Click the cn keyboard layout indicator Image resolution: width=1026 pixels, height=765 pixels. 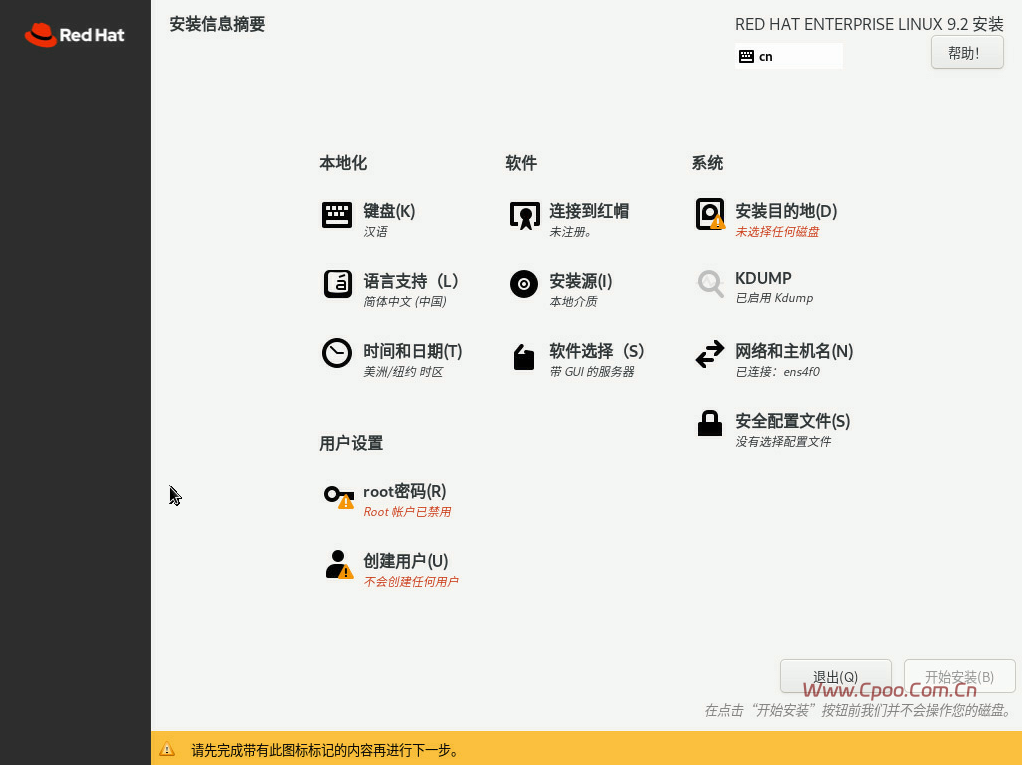click(789, 56)
